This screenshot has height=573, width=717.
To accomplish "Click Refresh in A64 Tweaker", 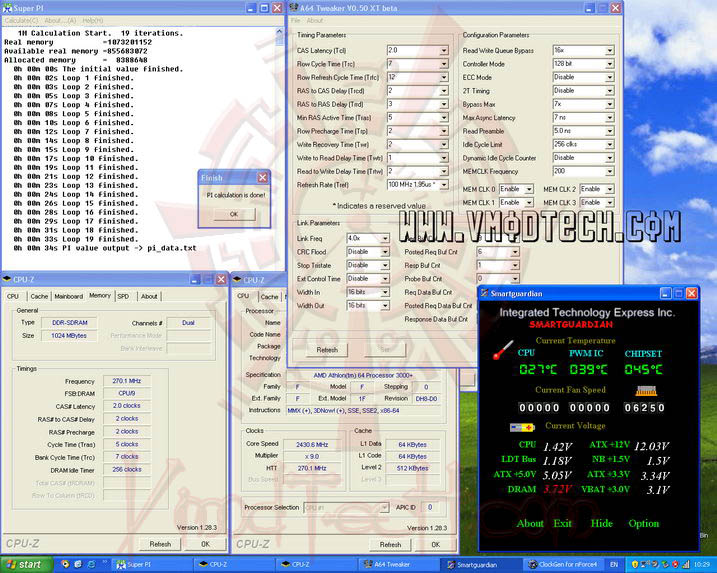I will pos(327,350).
